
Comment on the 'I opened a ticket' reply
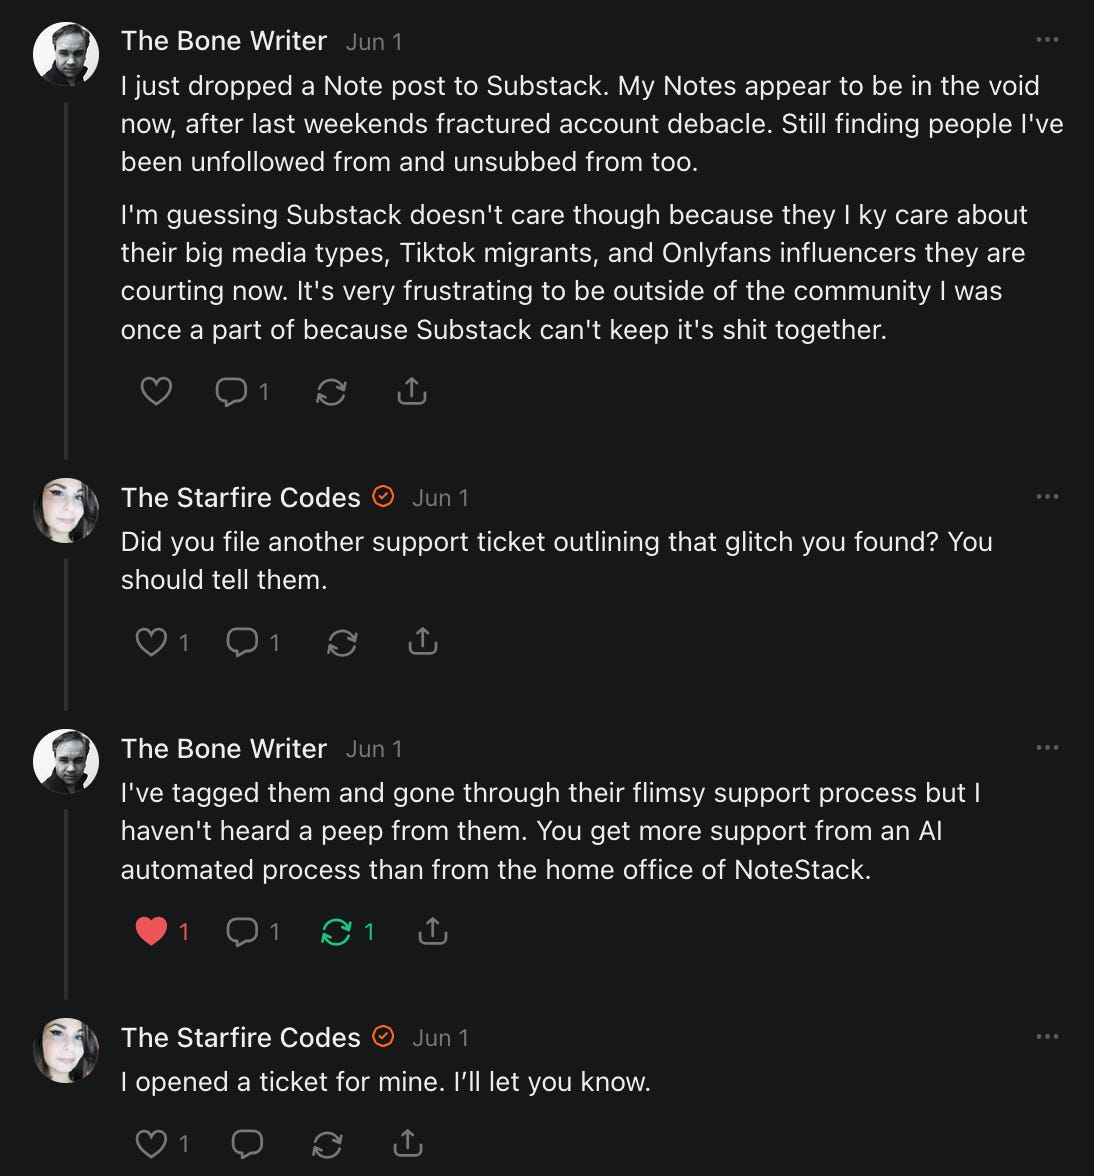click(x=246, y=1143)
